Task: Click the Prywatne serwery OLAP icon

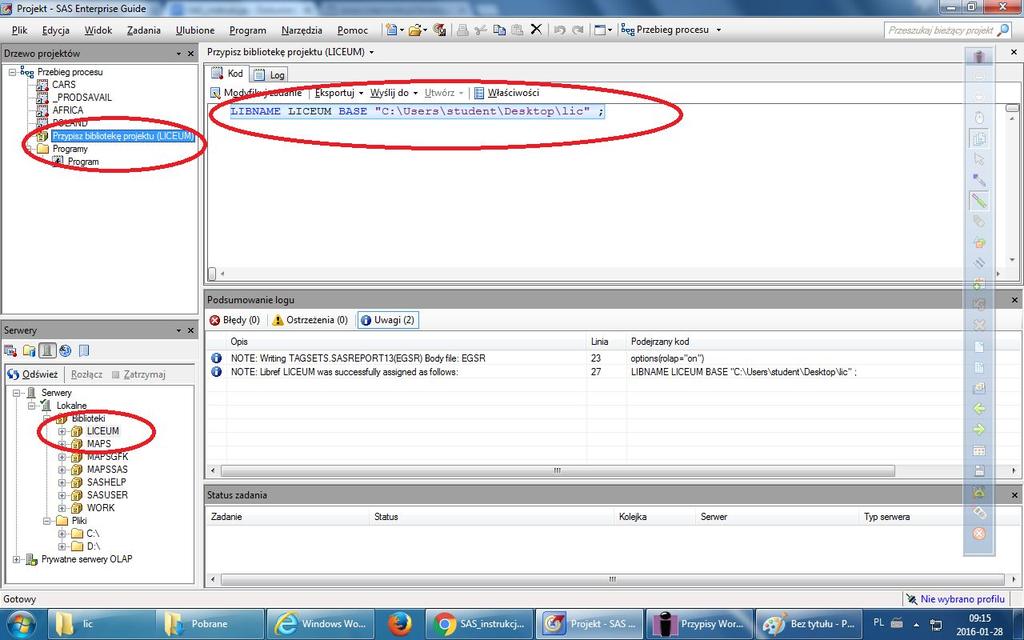Action: [x=31, y=559]
